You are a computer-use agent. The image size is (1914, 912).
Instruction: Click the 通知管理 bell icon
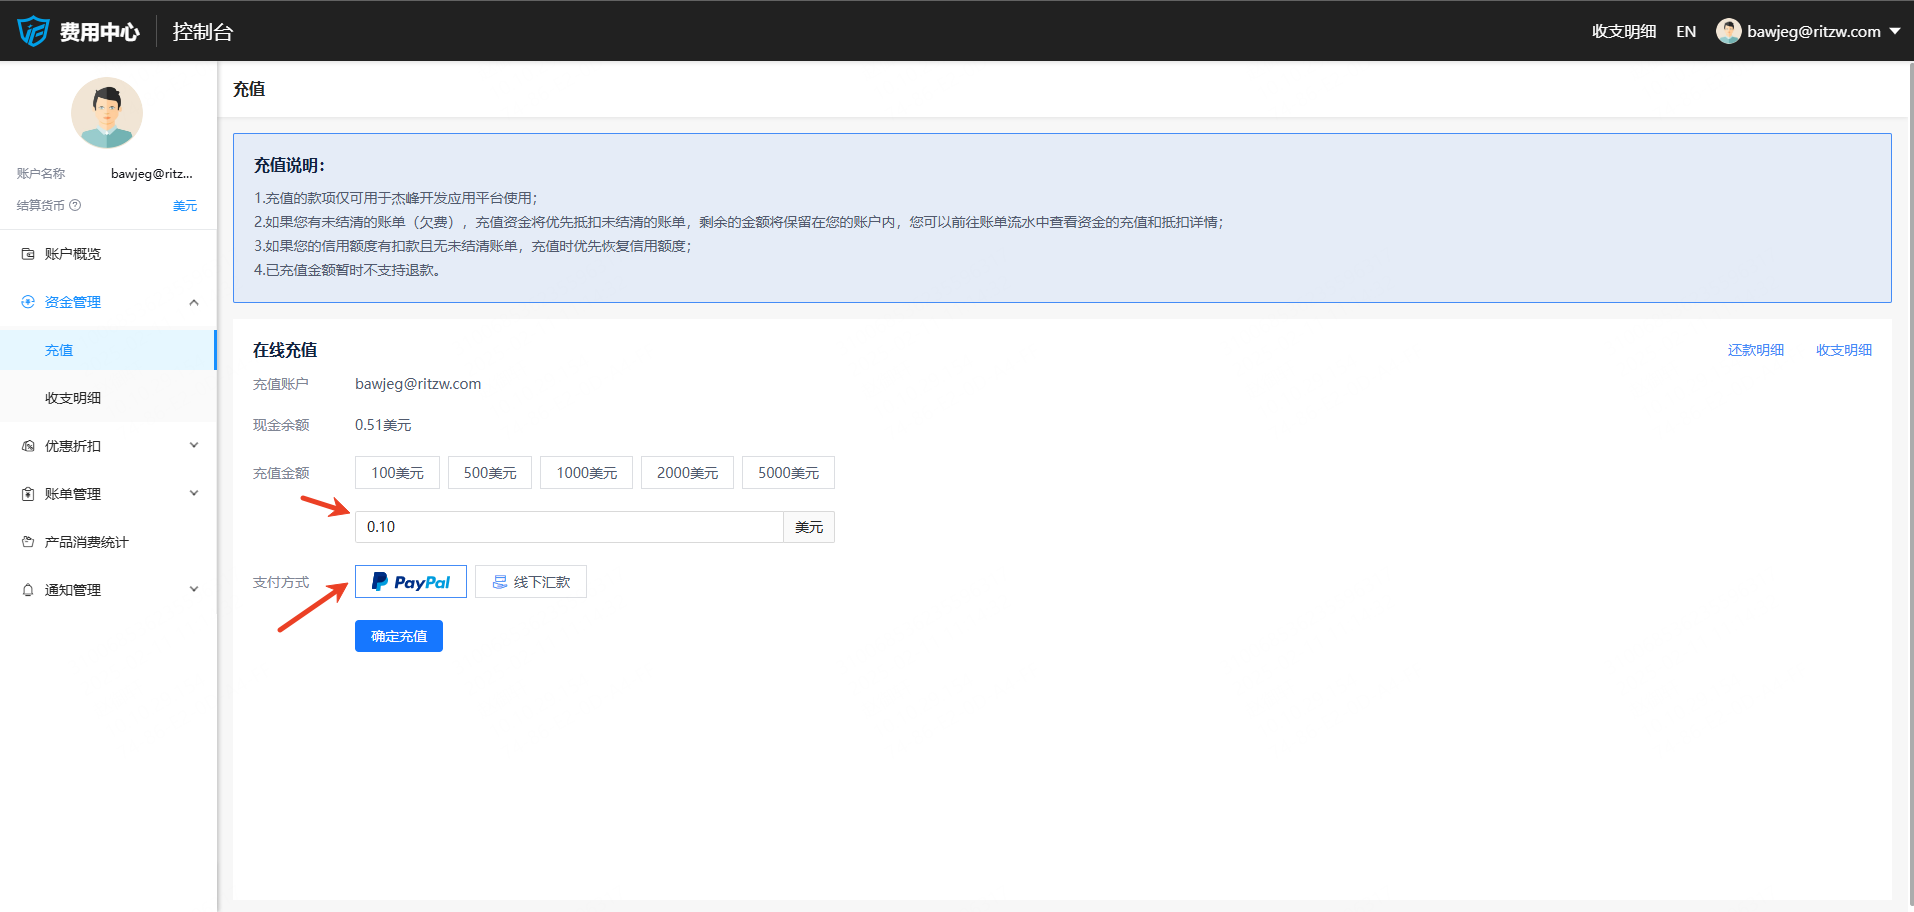point(28,590)
